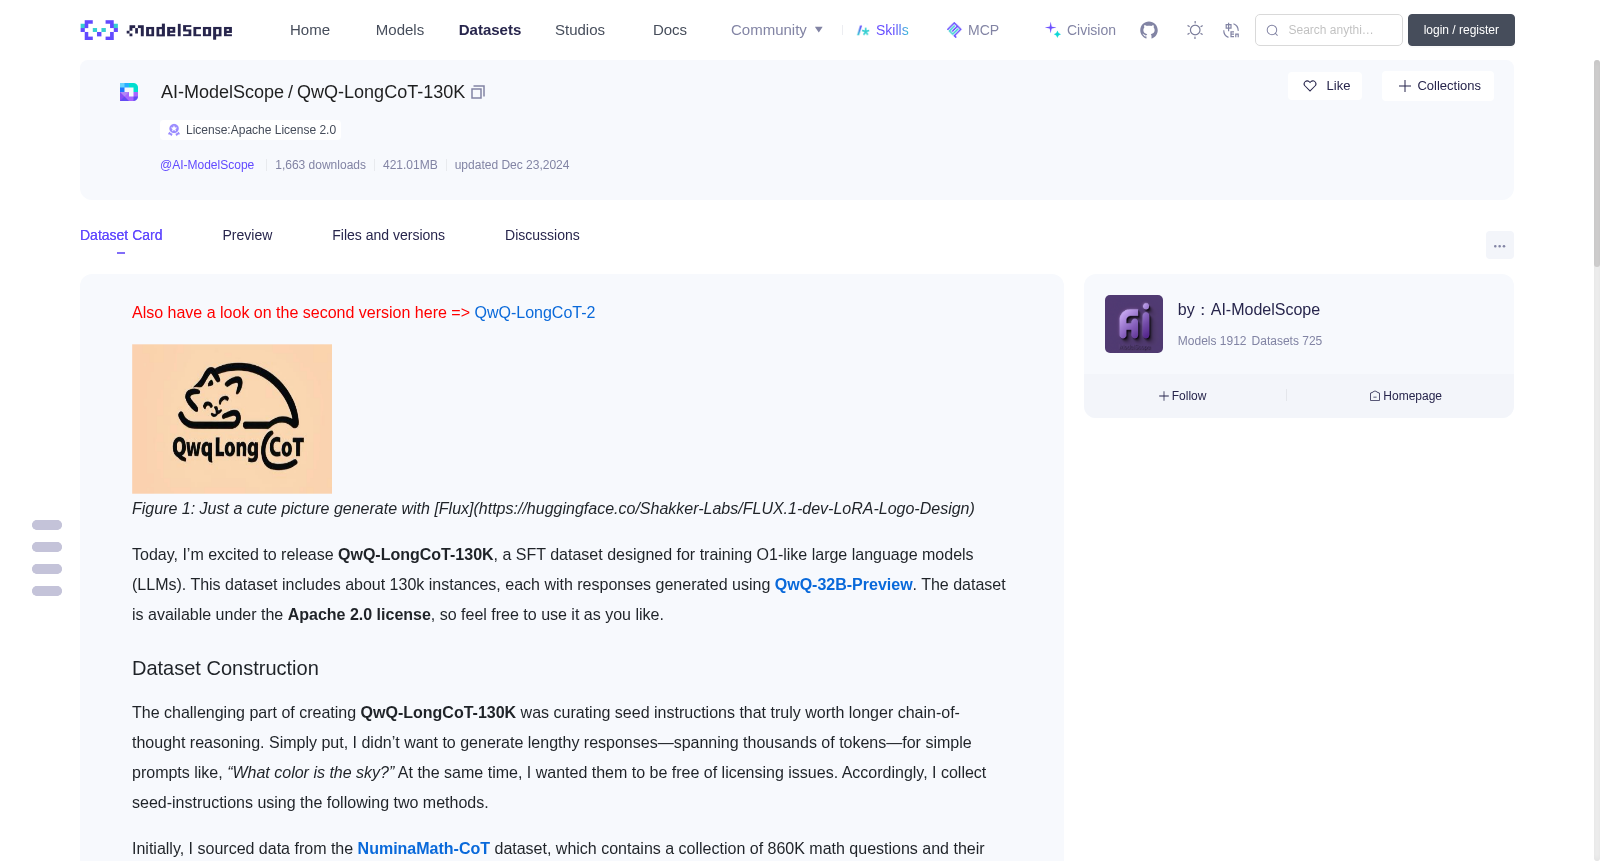
Task: Follow the QwQ-32B-Preview link
Action: 843,584
